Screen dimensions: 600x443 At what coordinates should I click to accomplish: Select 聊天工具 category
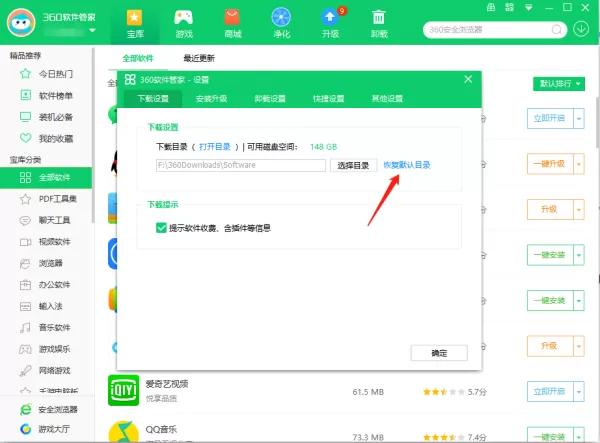(x=46, y=220)
